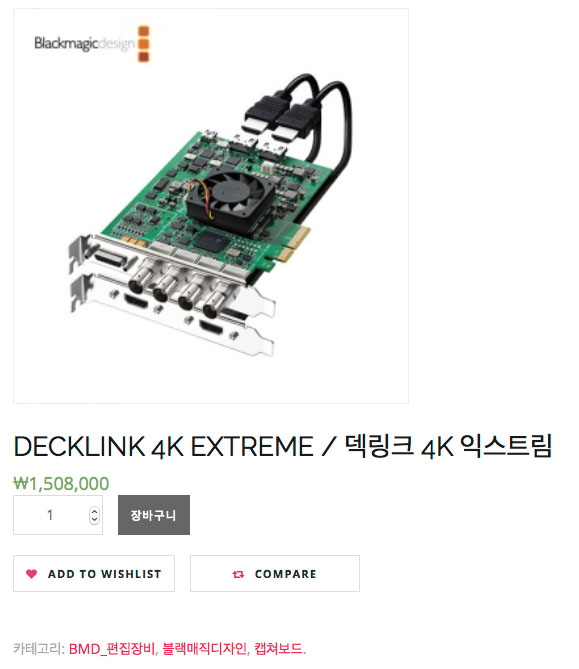Screen dimensions: 579x669
Task: Open the BMD_편집장비 category link
Action: click(112, 649)
